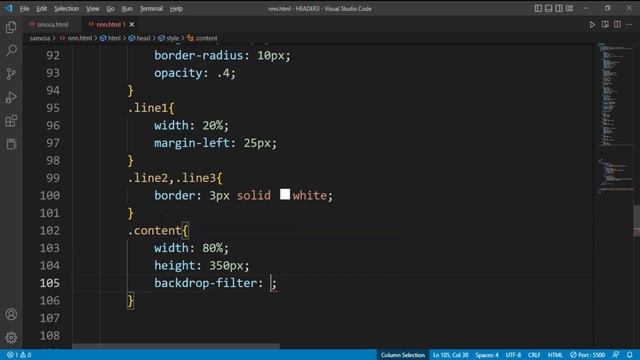
Task: Change line endings via CRLF
Action: tap(534, 355)
